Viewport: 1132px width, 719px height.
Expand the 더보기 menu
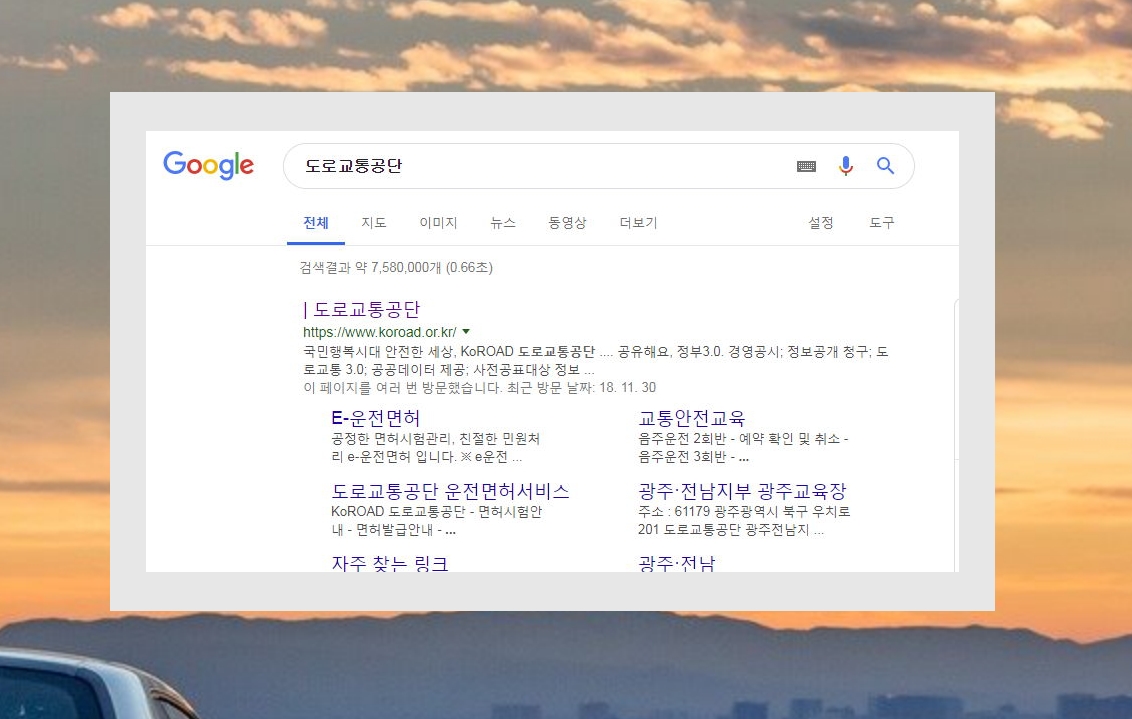(x=639, y=223)
